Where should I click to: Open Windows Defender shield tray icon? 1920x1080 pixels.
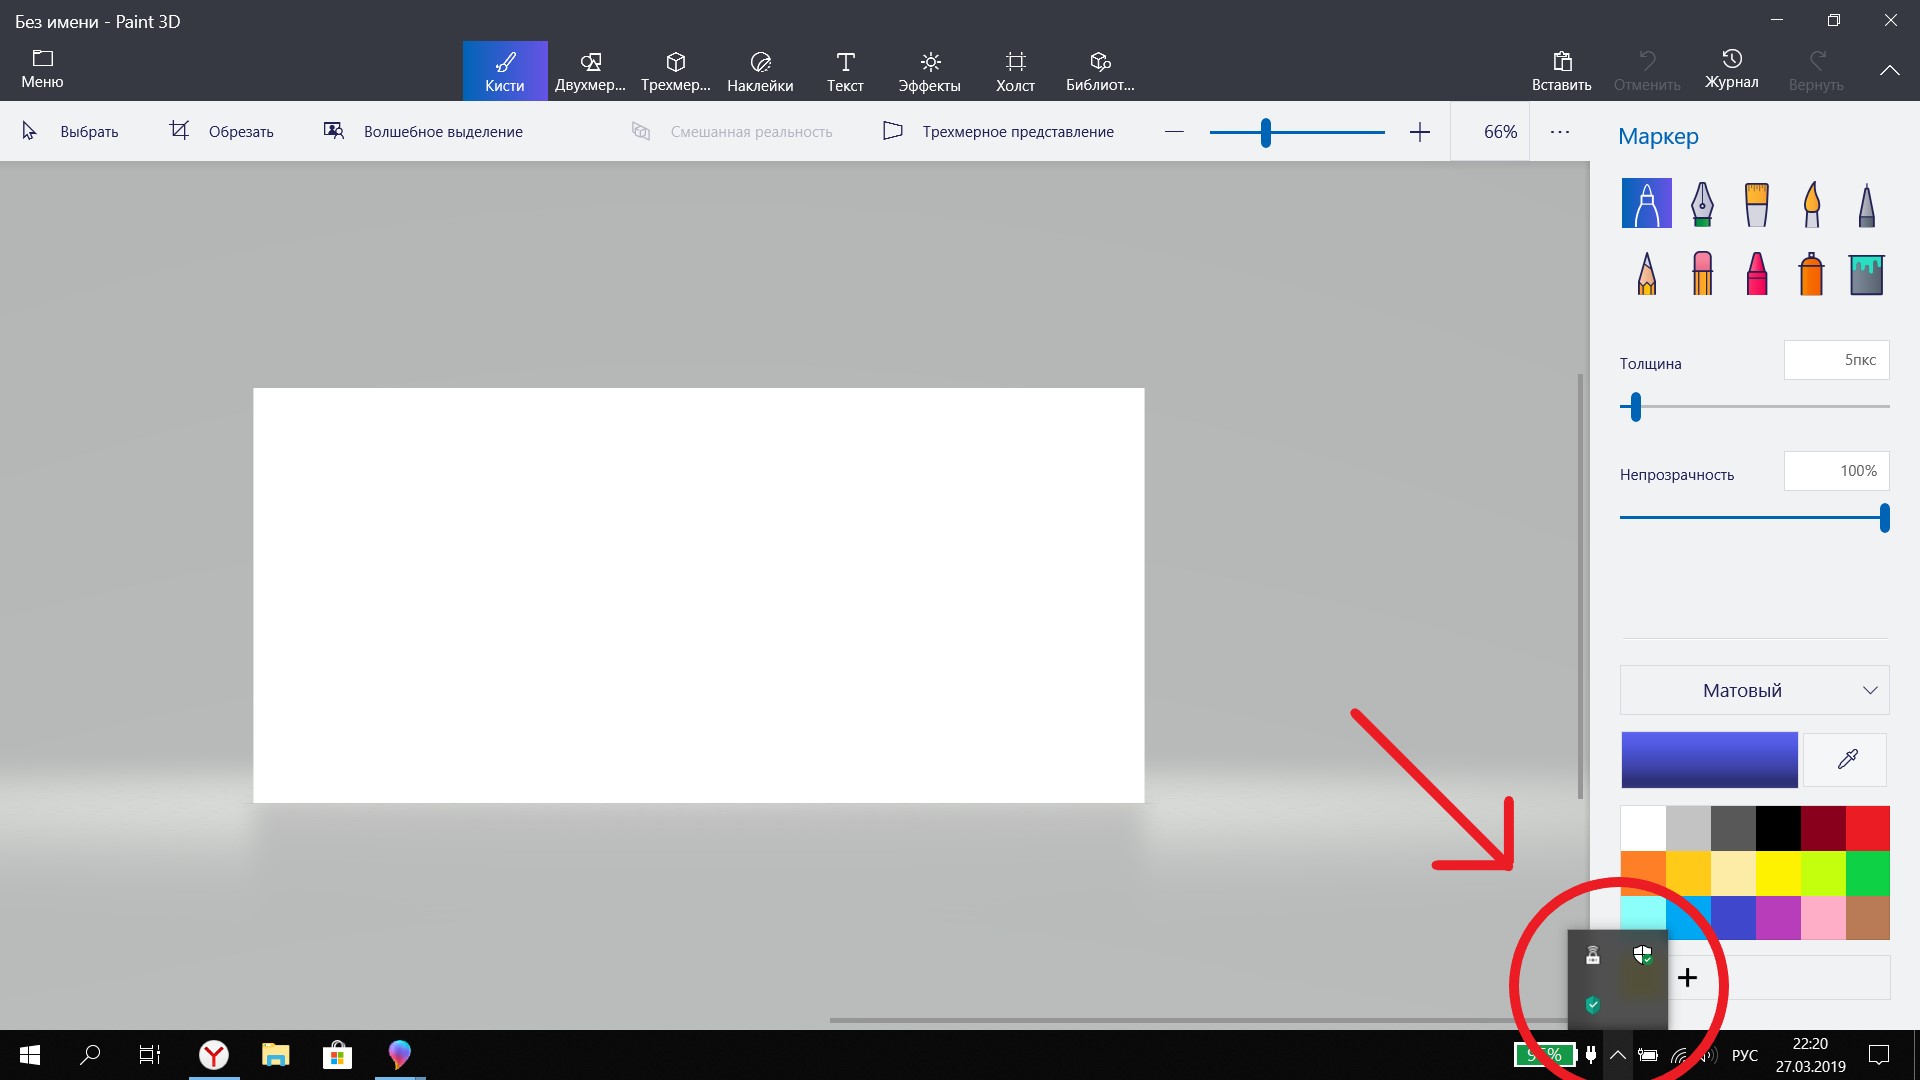click(x=1642, y=955)
